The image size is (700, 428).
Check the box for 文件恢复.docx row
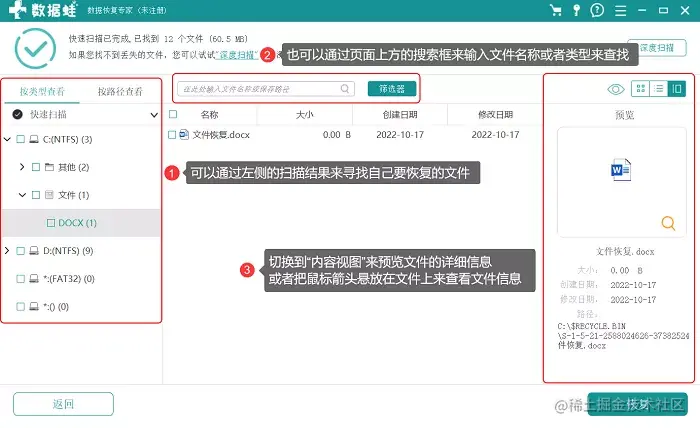pyautogui.click(x=172, y=134)
